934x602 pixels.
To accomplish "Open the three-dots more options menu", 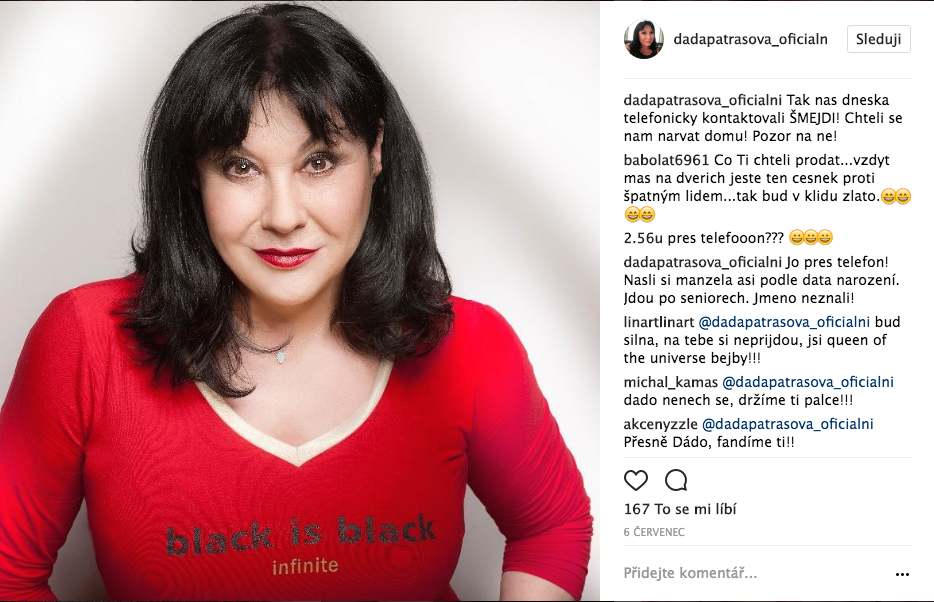I will [x=902, y=574].
